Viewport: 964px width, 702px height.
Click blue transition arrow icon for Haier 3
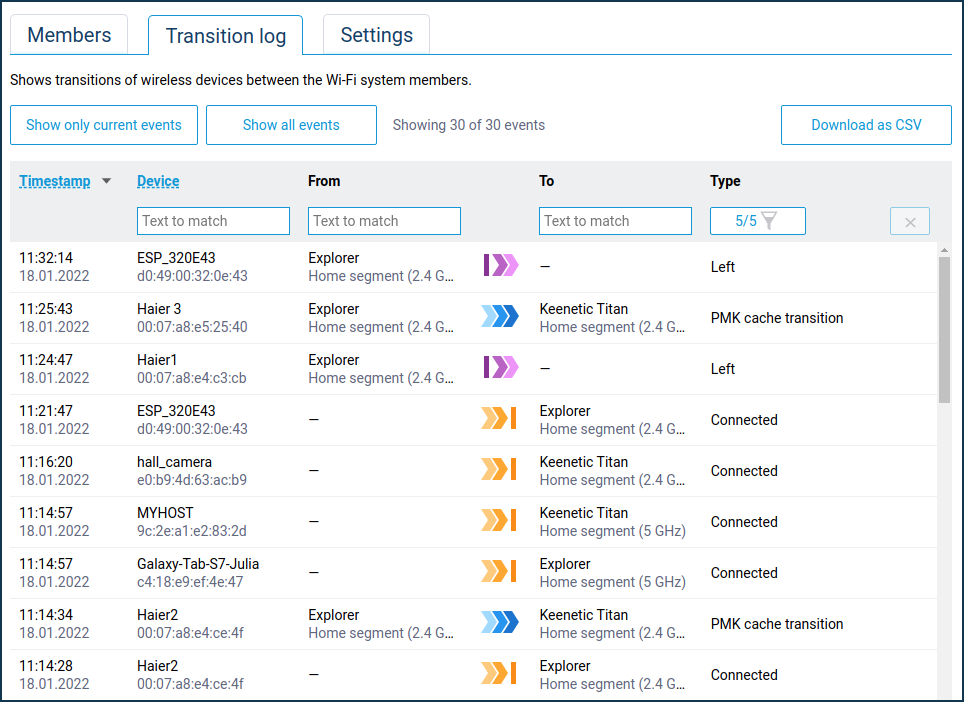click(x=500, y=317)
